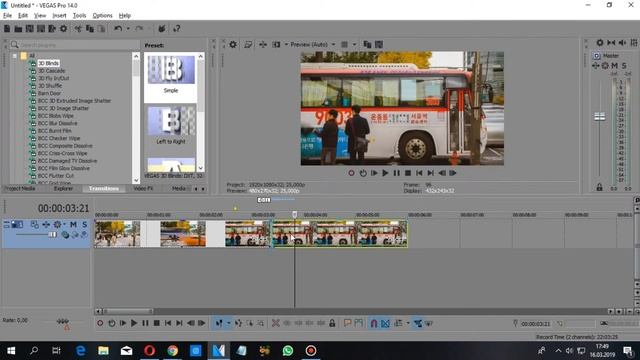Adjust the Master volume fader

[x=600, y=117]
